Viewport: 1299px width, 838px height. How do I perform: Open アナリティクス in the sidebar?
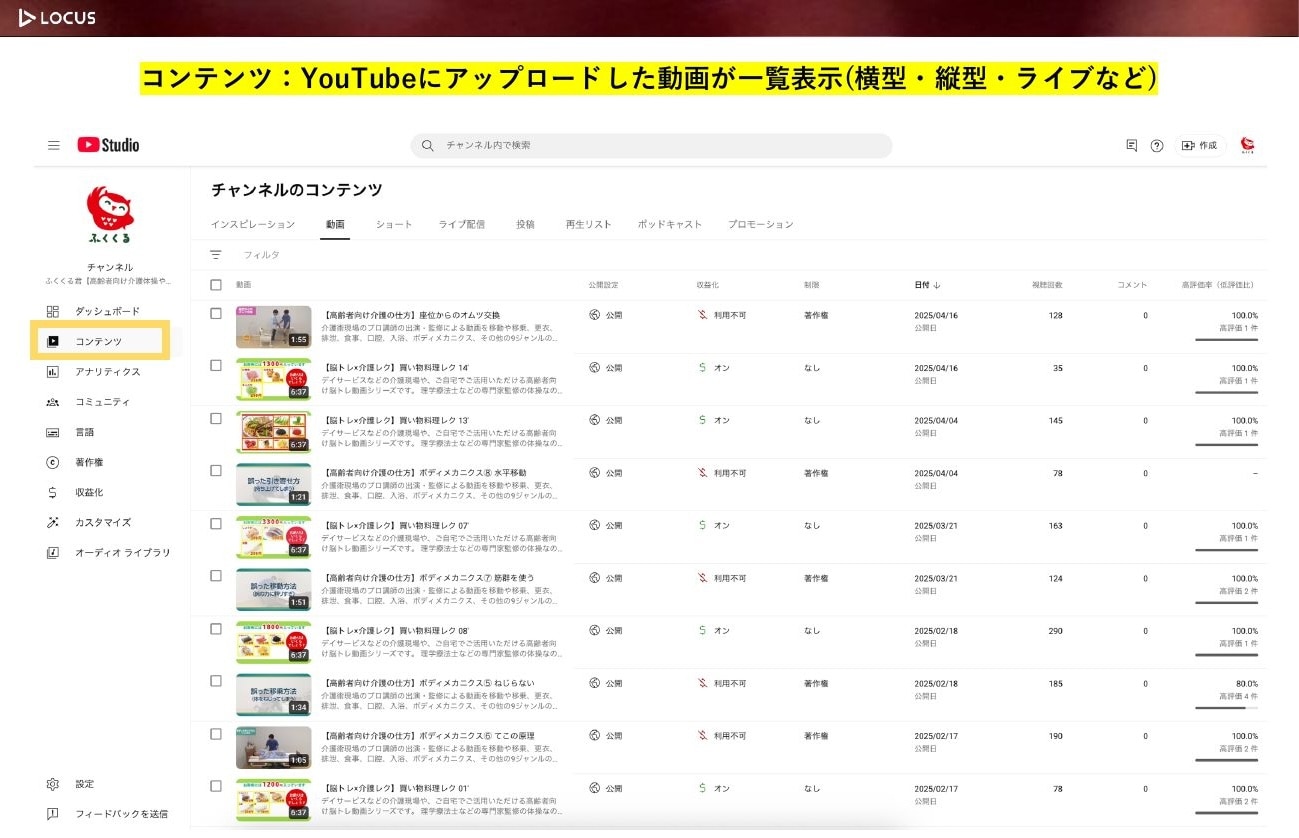(x=107, y=372)
